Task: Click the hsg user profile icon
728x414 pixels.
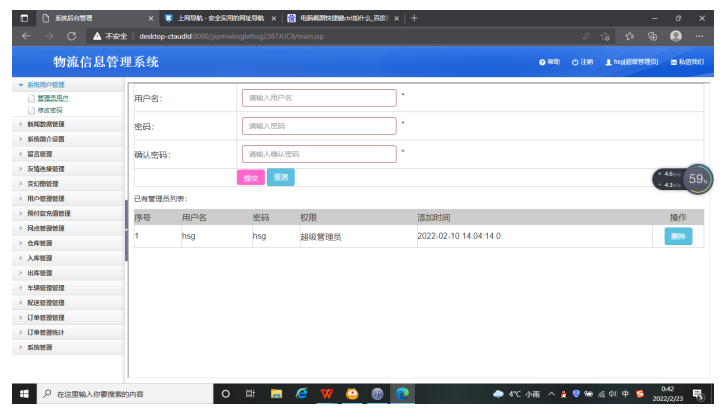Action: click(608, 62)
